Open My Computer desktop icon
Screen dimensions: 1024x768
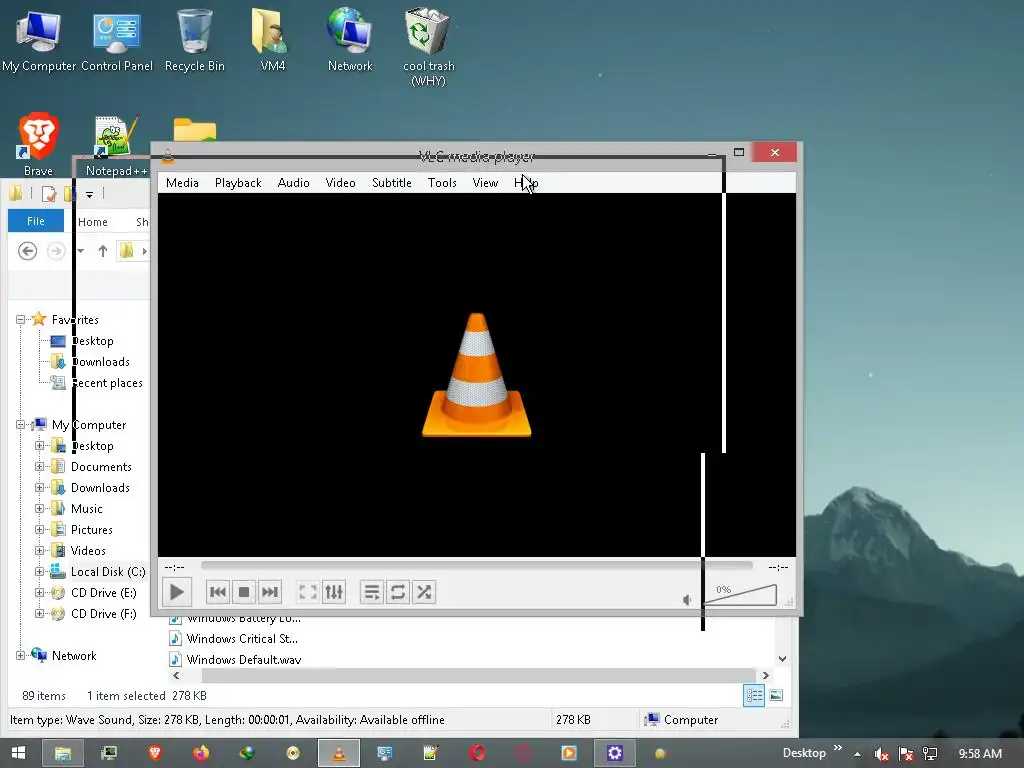(39, 40)
